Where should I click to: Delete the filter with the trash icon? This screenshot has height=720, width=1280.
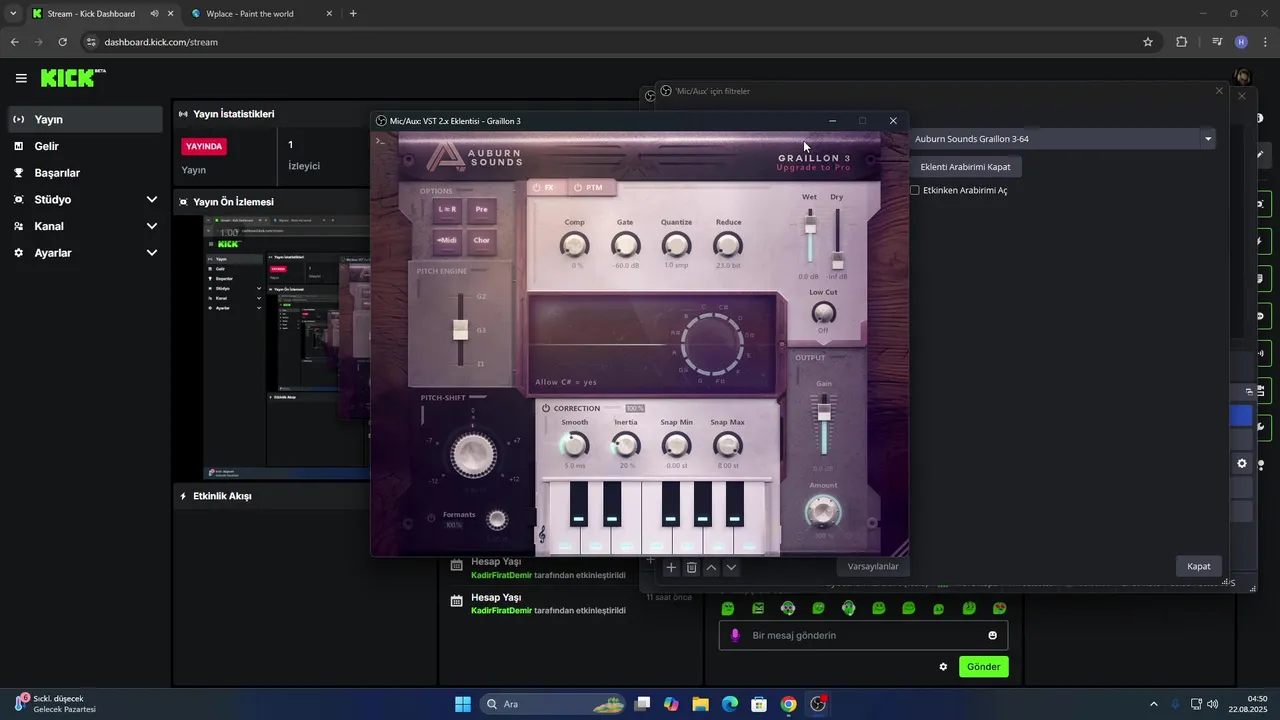691,567
